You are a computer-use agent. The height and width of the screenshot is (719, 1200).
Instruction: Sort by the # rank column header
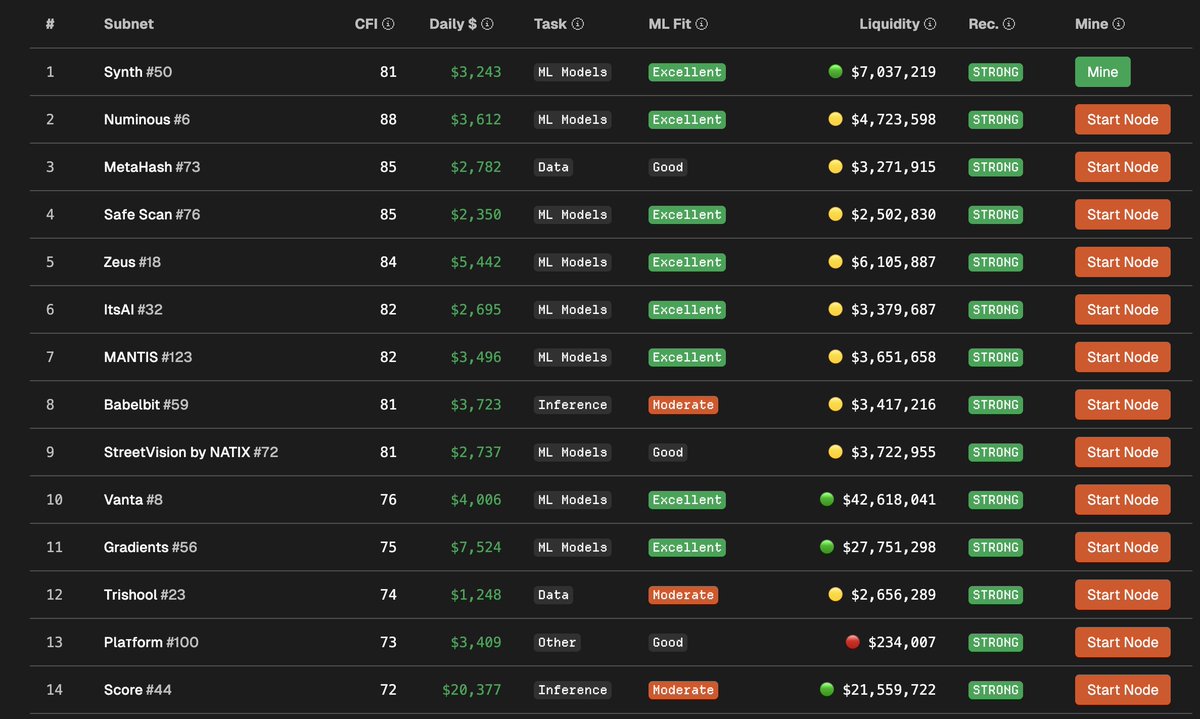pos(50,24)
